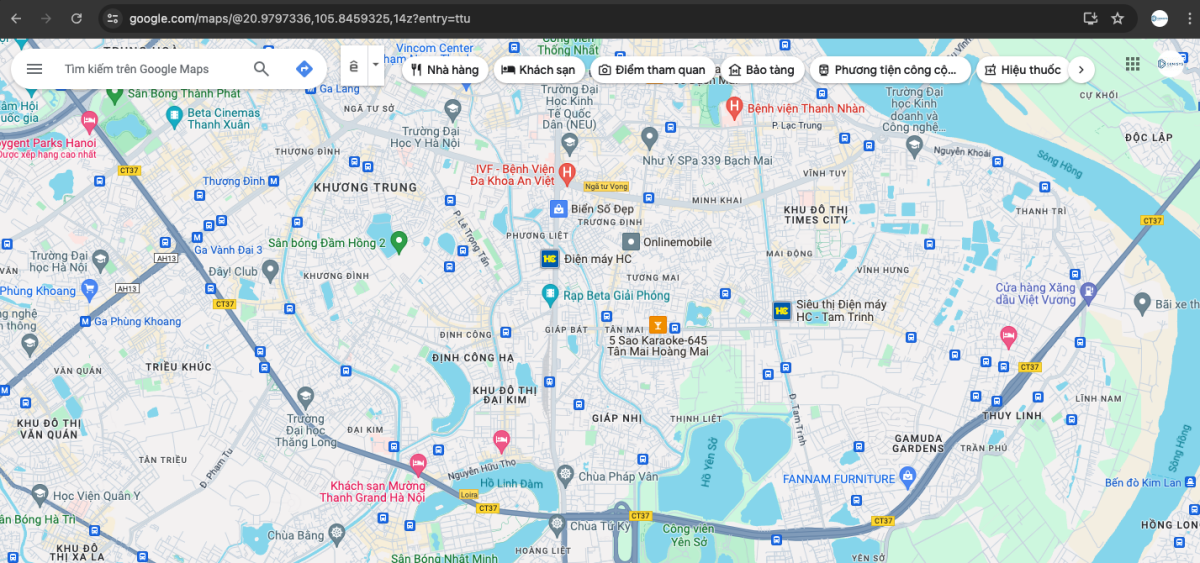Click the Sân bóng Đầm Hồng 2 green pin
This screenshot has height=563, width=1200.
[x=399, y=240]
